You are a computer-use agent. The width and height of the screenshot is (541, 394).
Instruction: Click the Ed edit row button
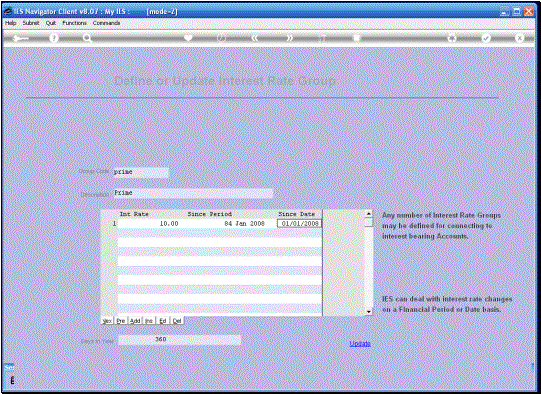click(163, 321)
